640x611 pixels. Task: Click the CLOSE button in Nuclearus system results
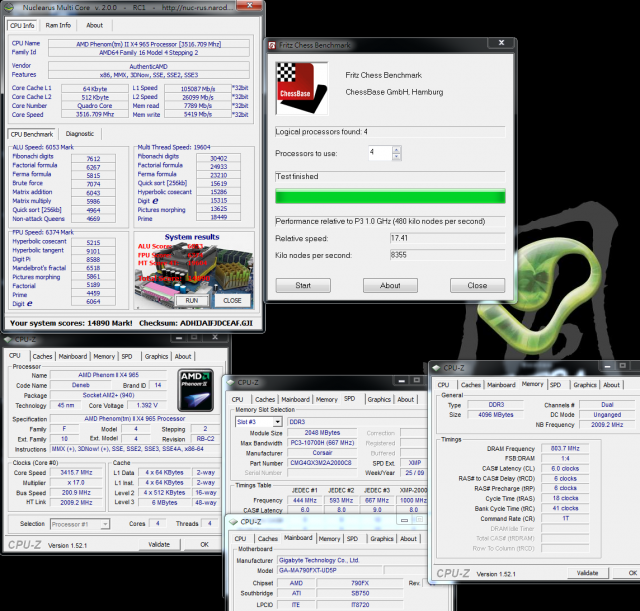[232, 300]
